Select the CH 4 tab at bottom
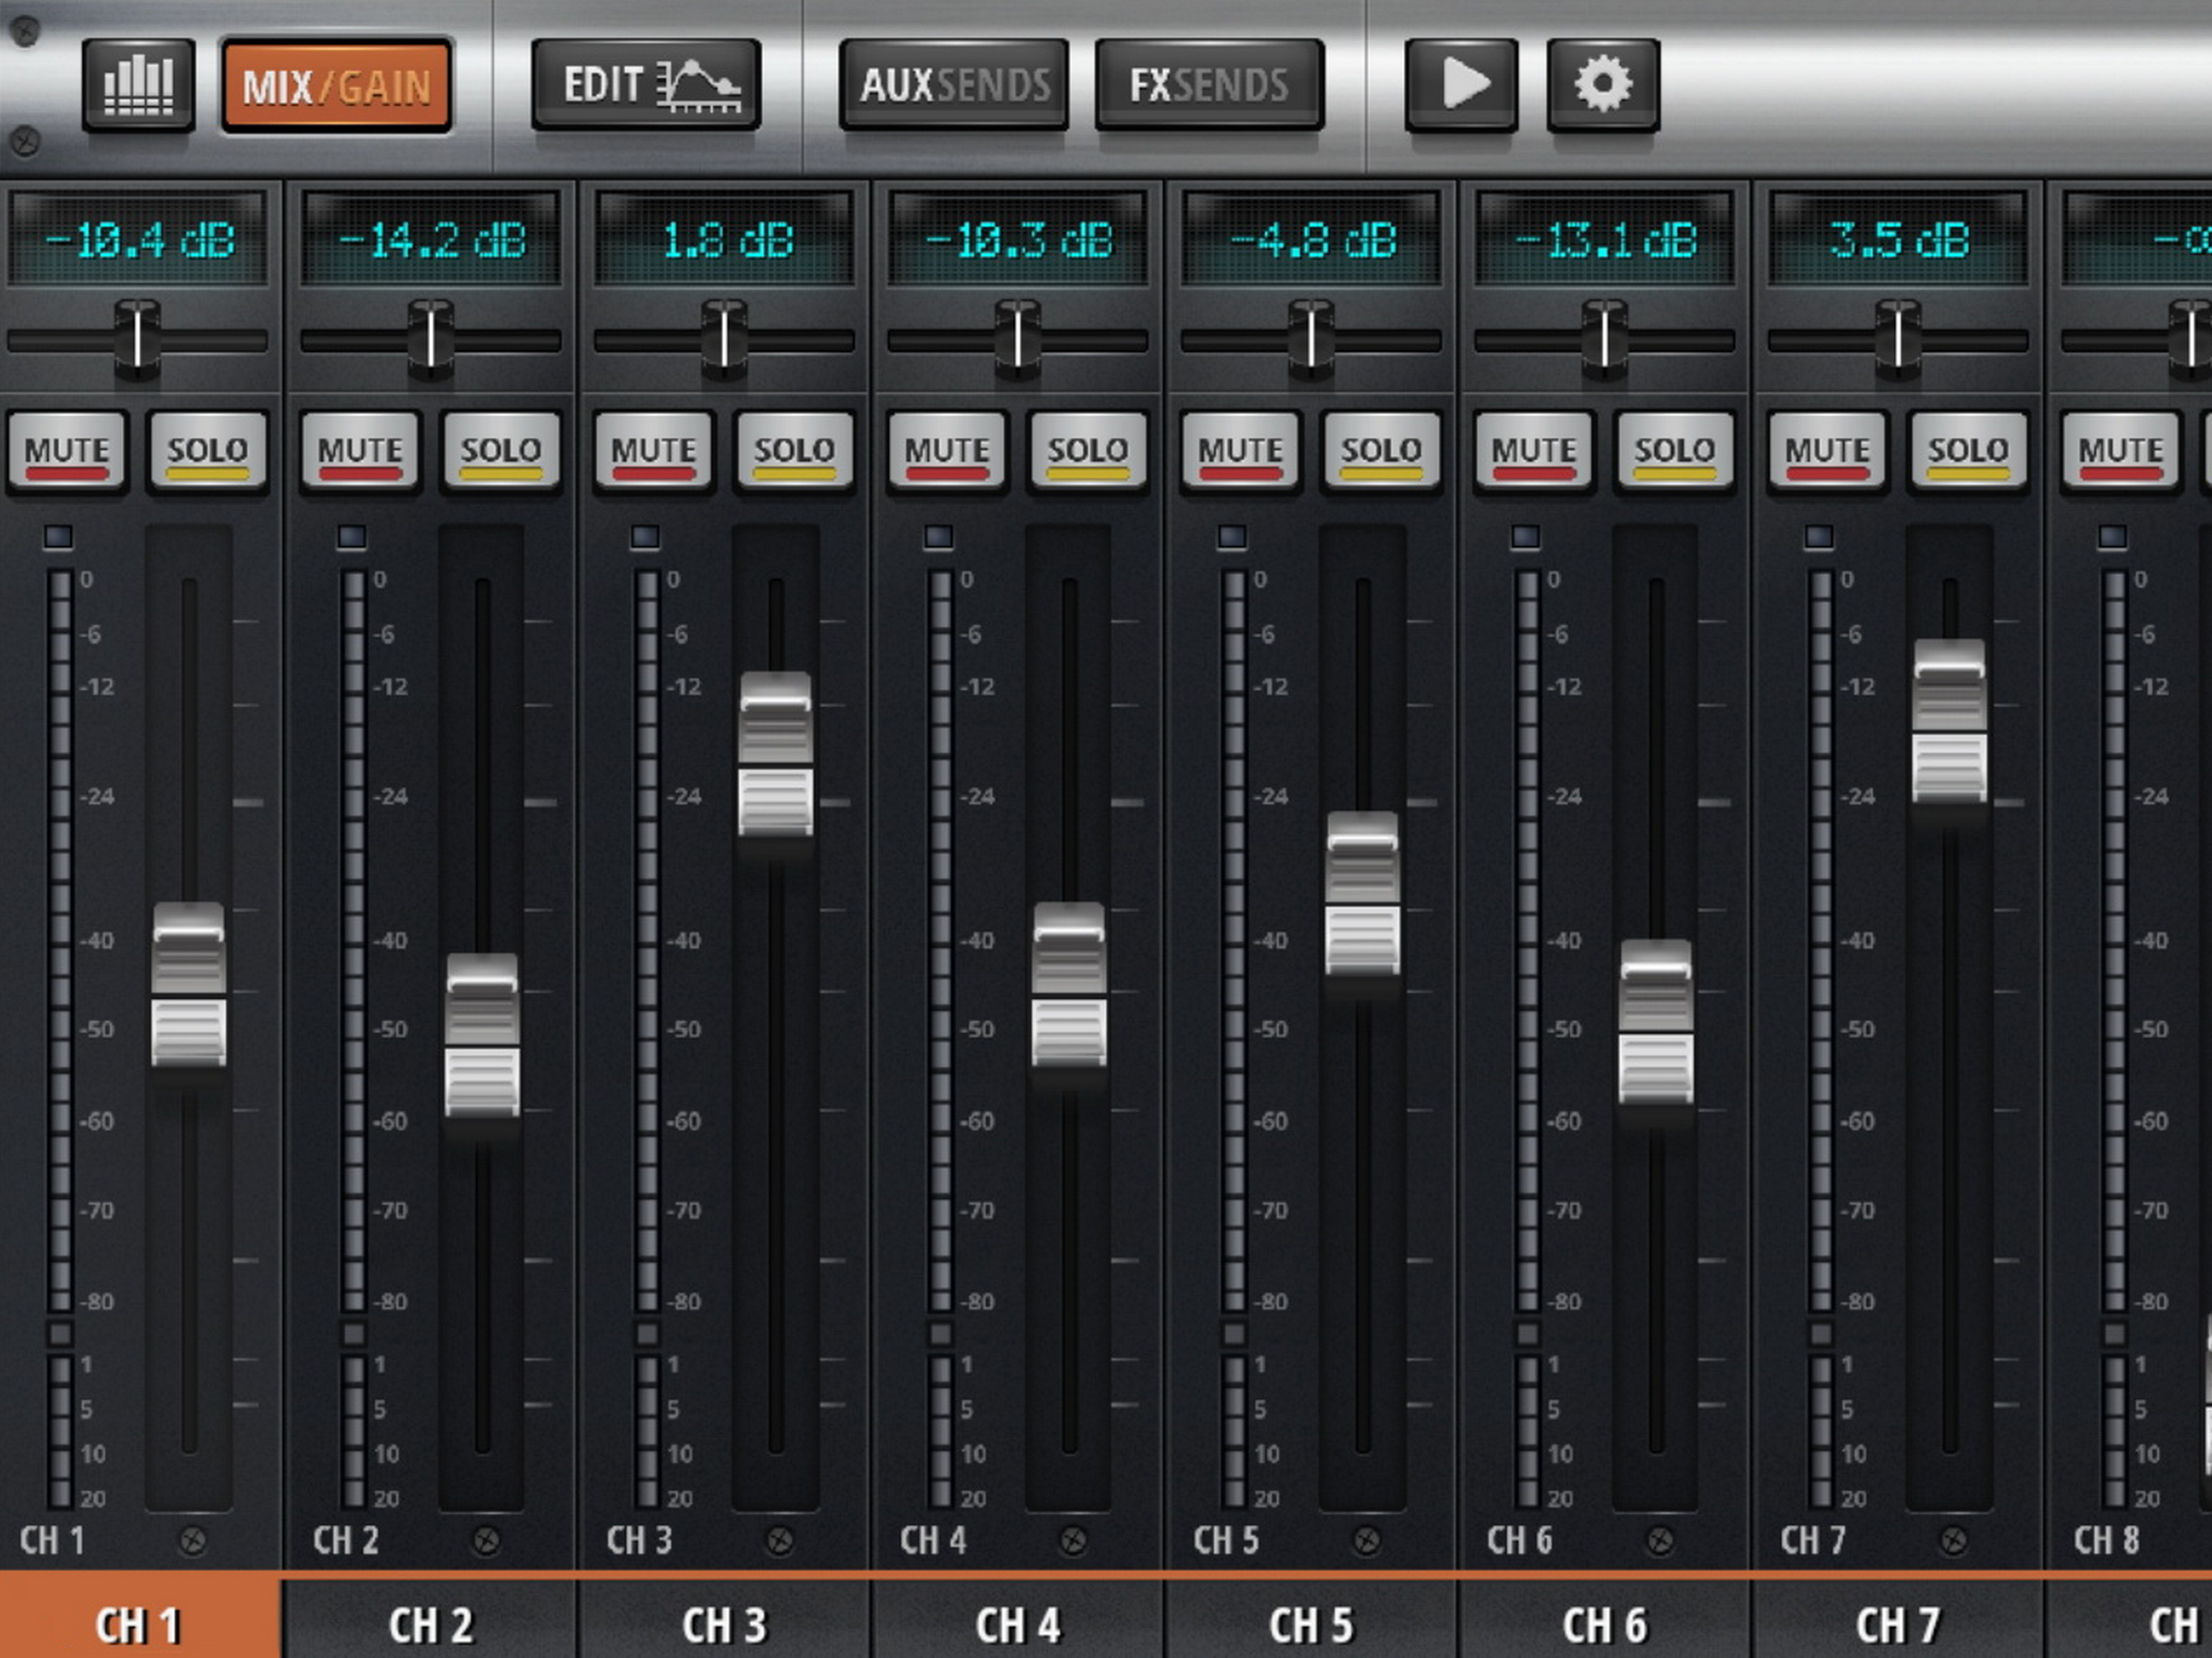This screenshot has width=2212, height=1658. tap(1017, 1624)
